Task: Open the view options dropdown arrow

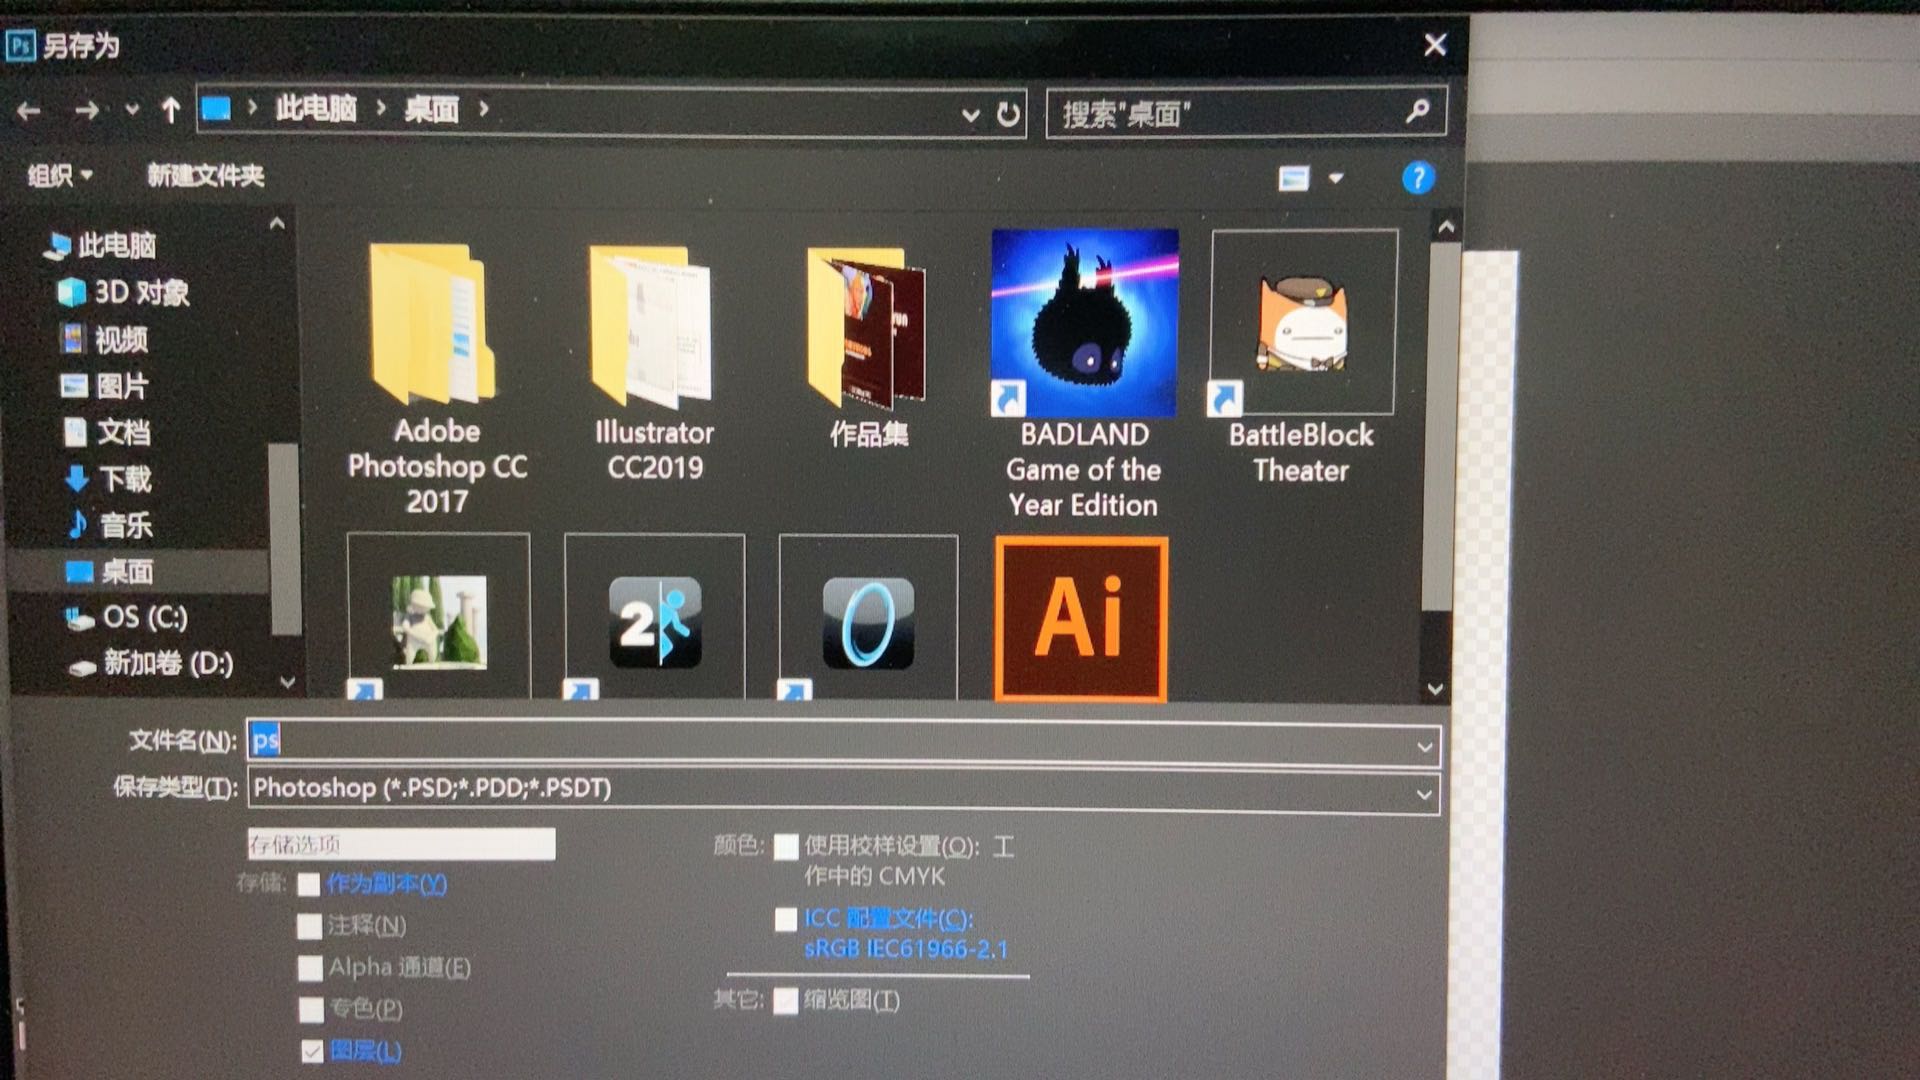Action: pyautogui.click(x=1336, y=178)
